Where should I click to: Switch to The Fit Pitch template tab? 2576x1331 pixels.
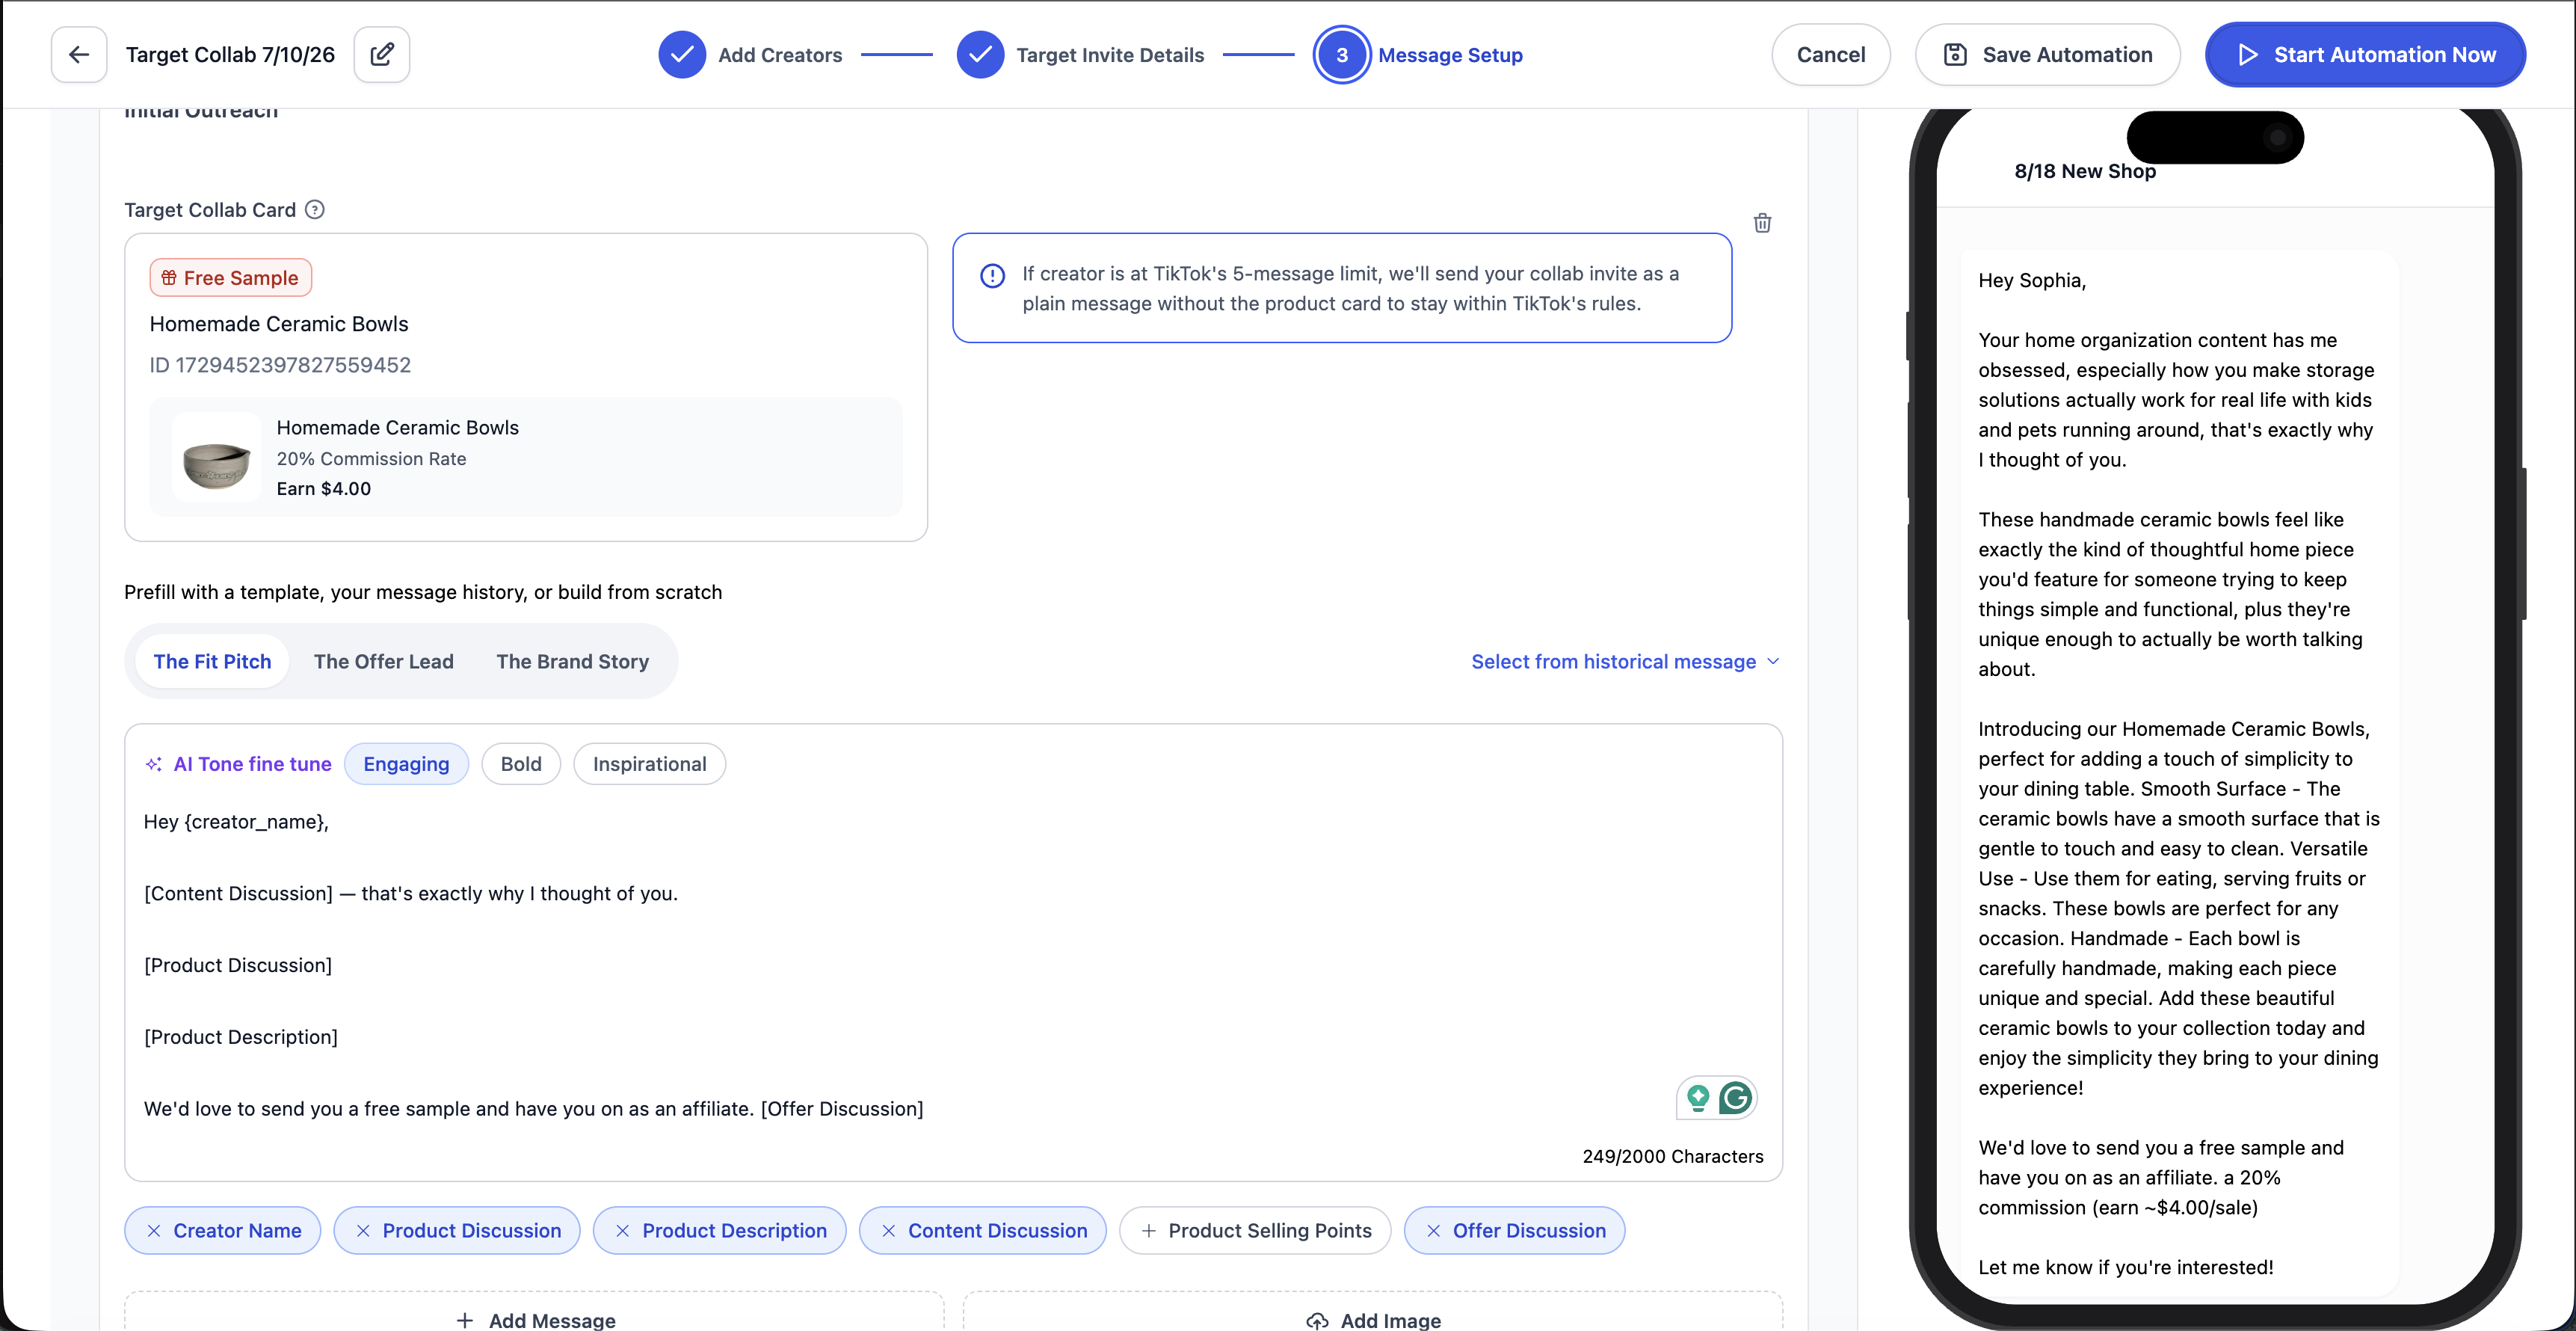tap(212, 661)
